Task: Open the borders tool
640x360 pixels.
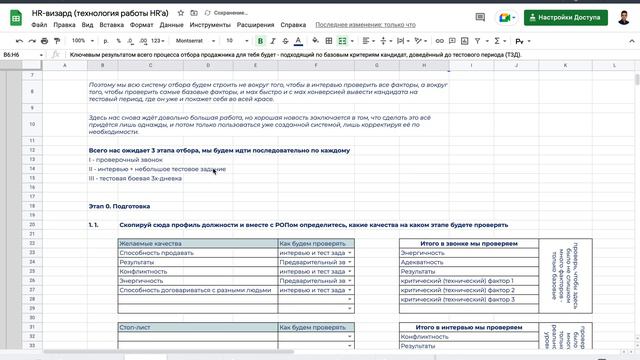Action: tap(329, 41)
